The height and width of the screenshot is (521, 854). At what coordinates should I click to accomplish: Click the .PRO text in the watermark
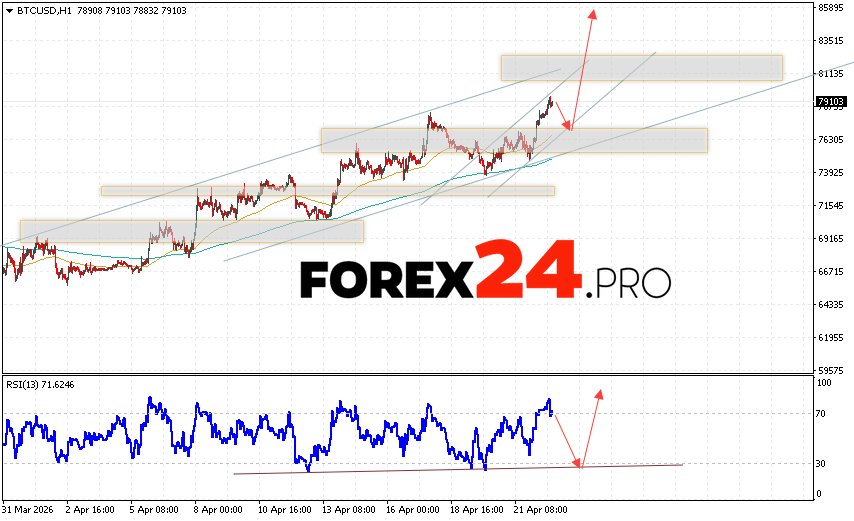[628, 283]
